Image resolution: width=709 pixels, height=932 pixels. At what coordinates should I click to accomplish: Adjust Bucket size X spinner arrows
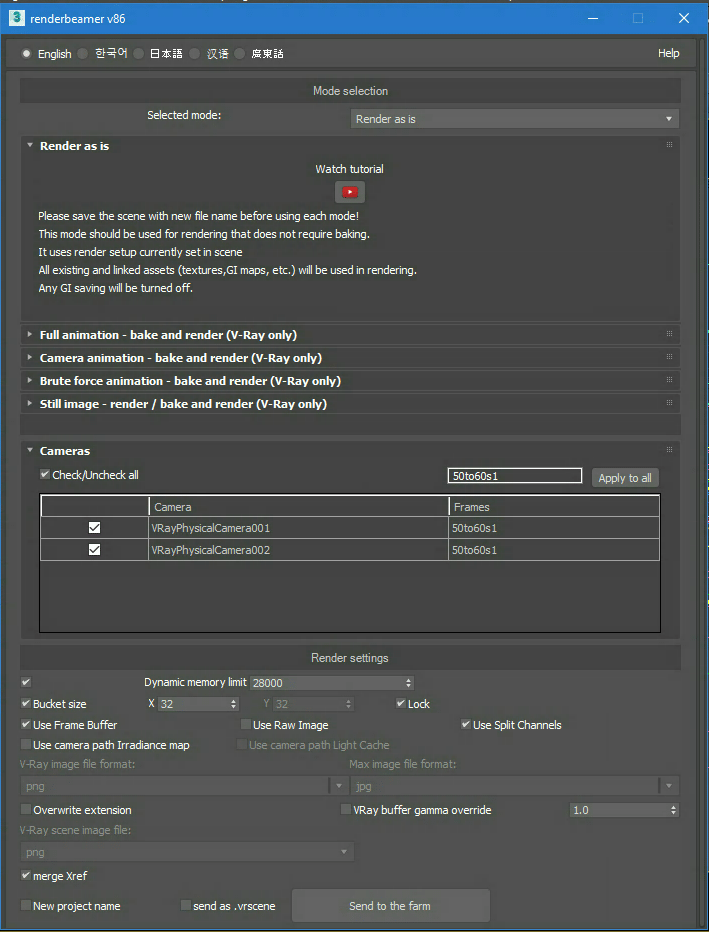coord(234,704)
